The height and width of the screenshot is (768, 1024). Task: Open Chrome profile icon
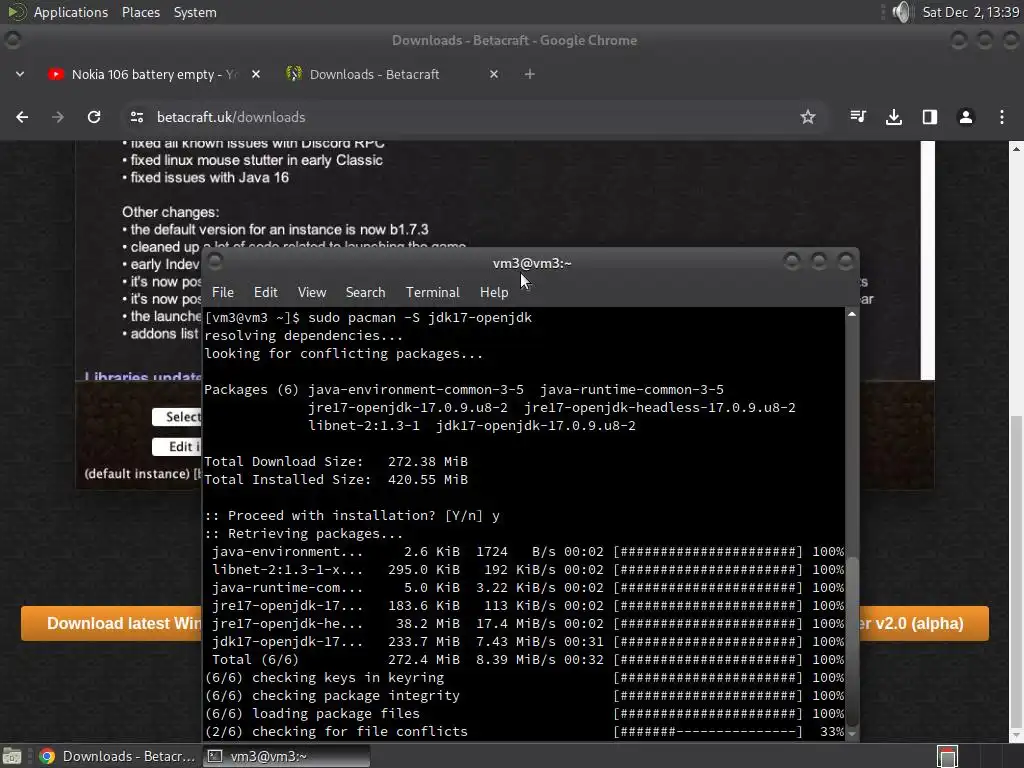click(966, 117)
